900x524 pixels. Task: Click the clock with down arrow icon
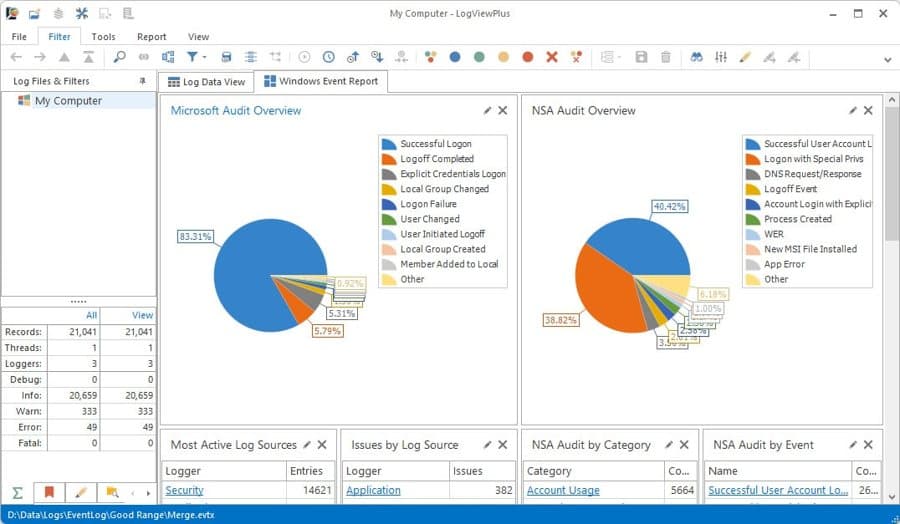click(377, 57)
